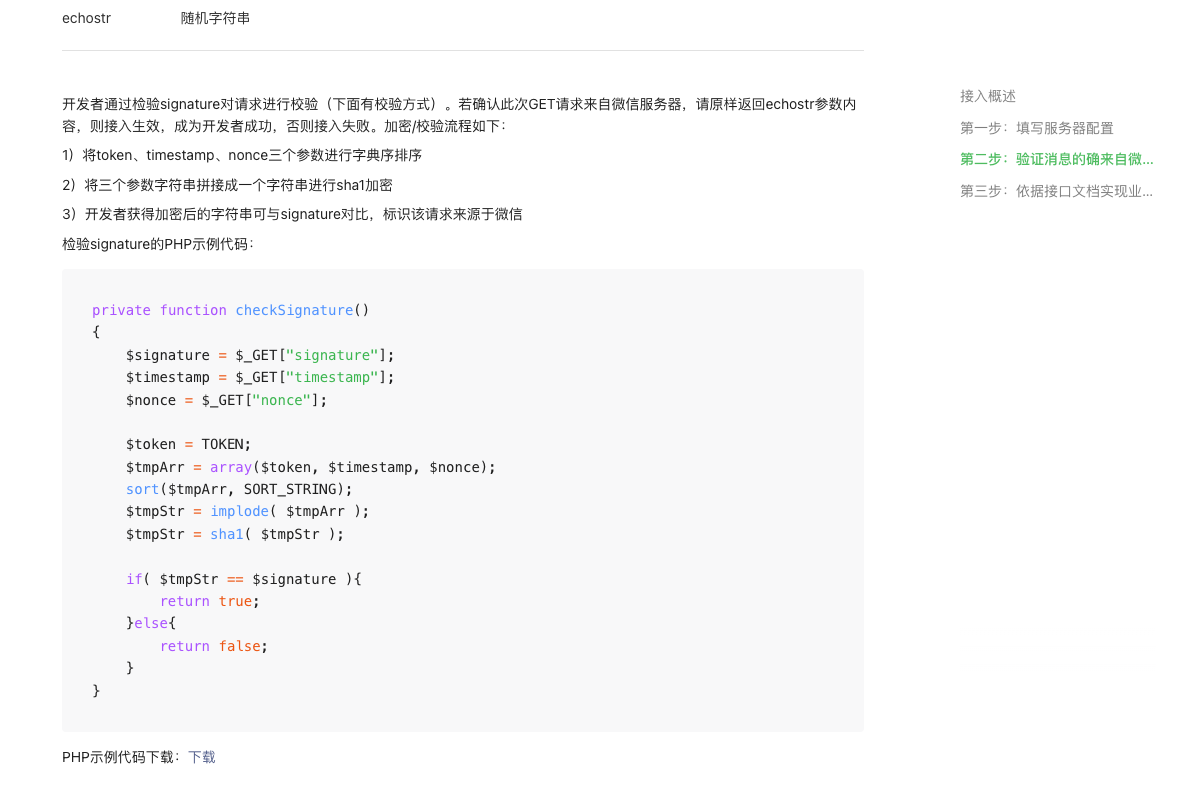Click the return true; code line

coord(210,601)
